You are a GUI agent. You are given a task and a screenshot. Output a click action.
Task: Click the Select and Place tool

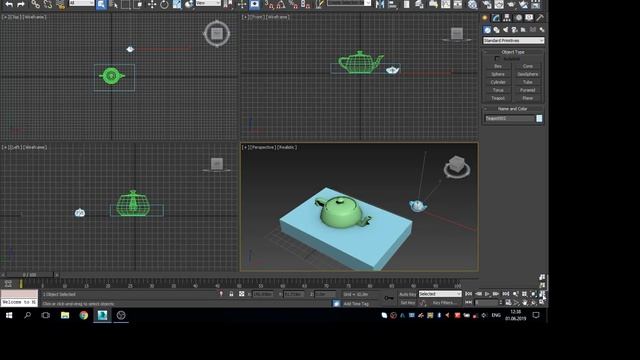189,4
